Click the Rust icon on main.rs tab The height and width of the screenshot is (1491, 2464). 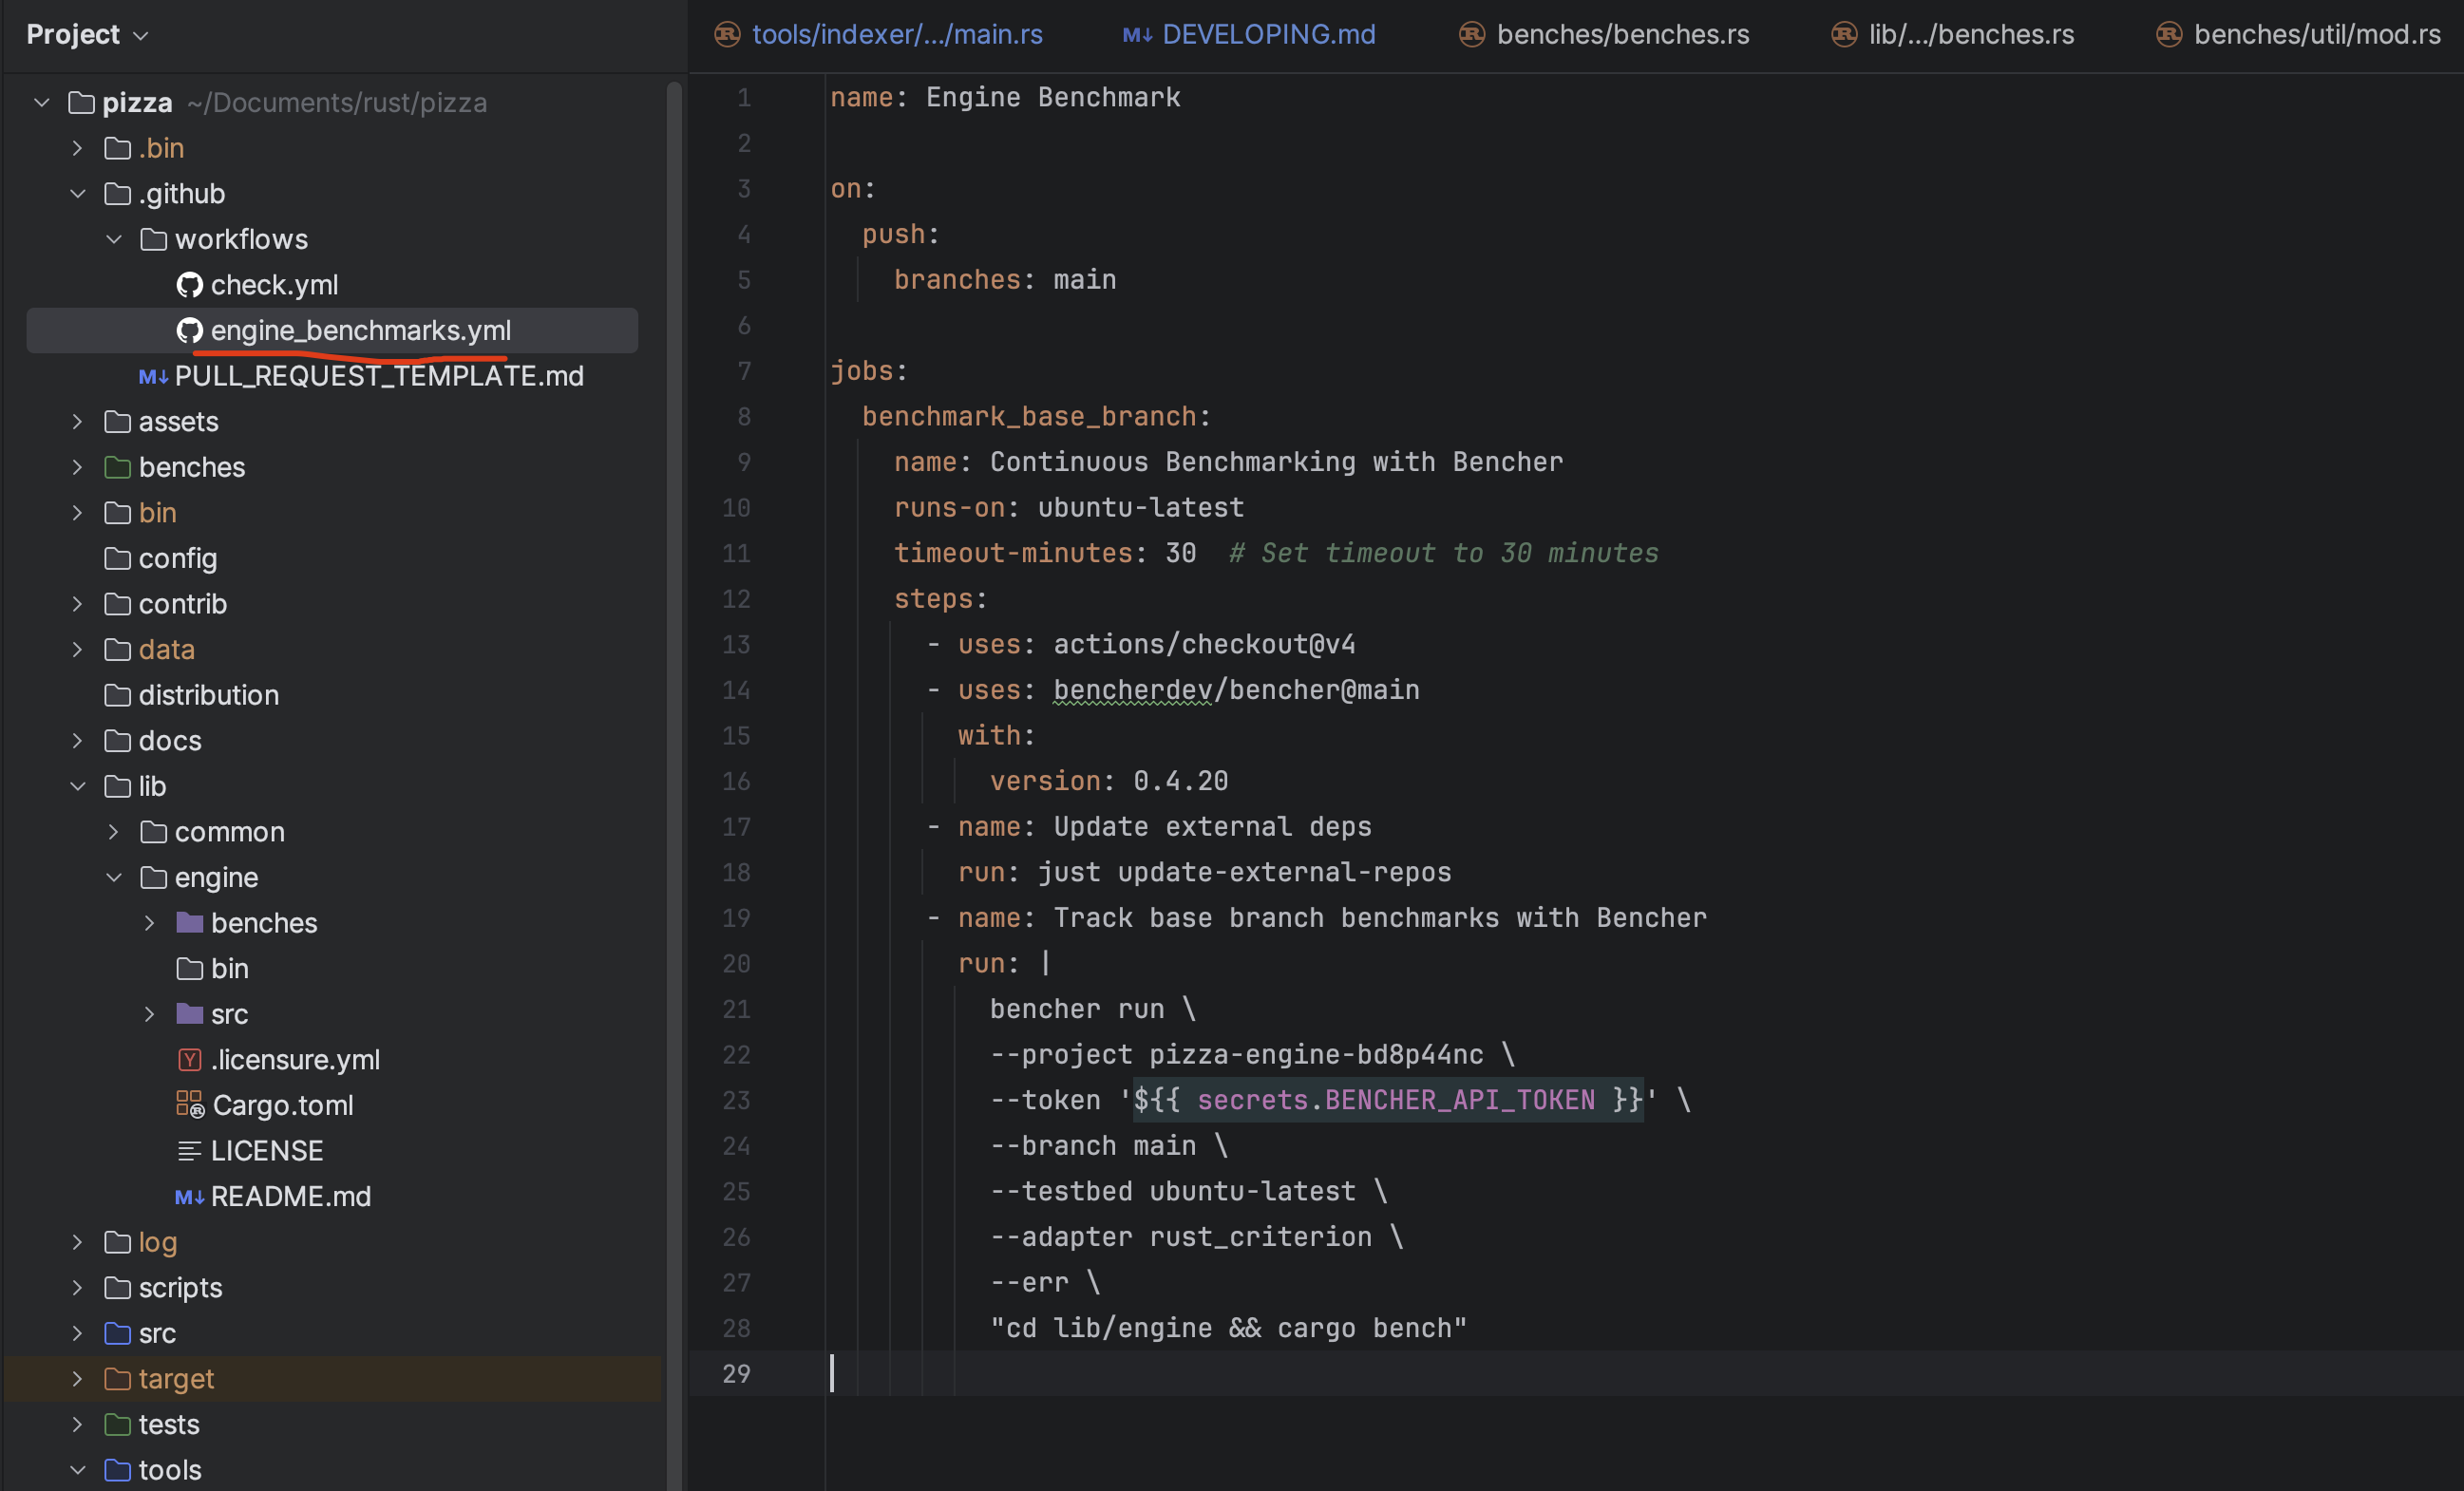pyautogui.click(x=727, y=34)
